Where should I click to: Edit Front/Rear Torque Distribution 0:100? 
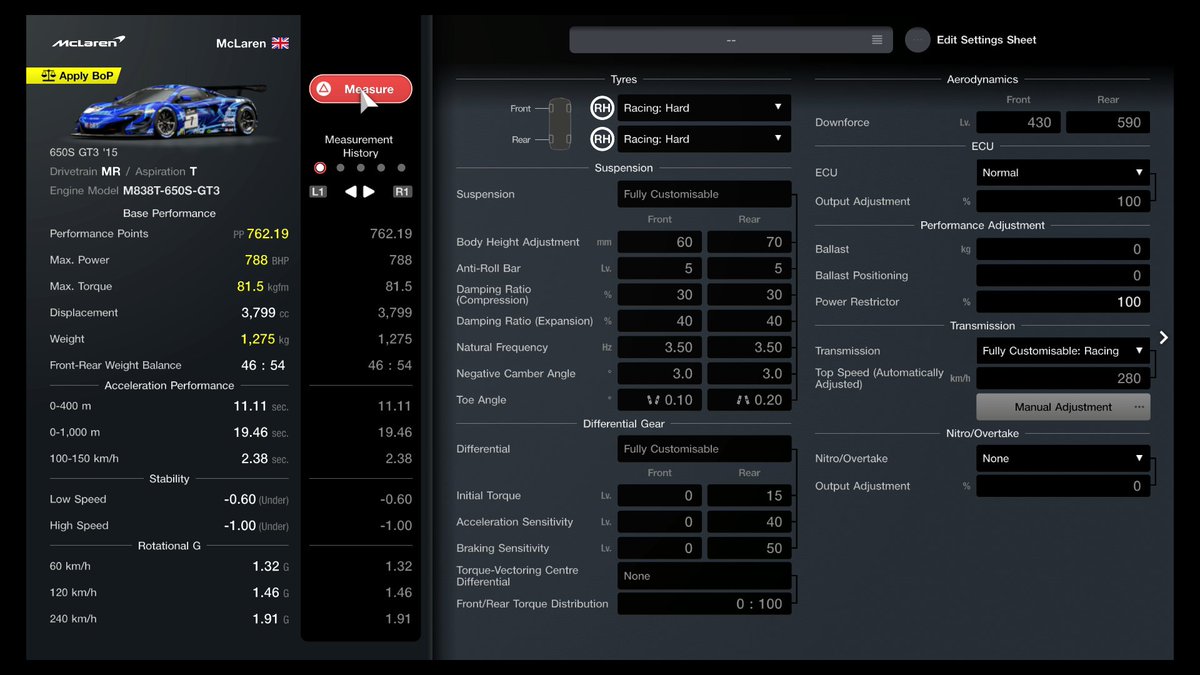click(x=704, y=604)
